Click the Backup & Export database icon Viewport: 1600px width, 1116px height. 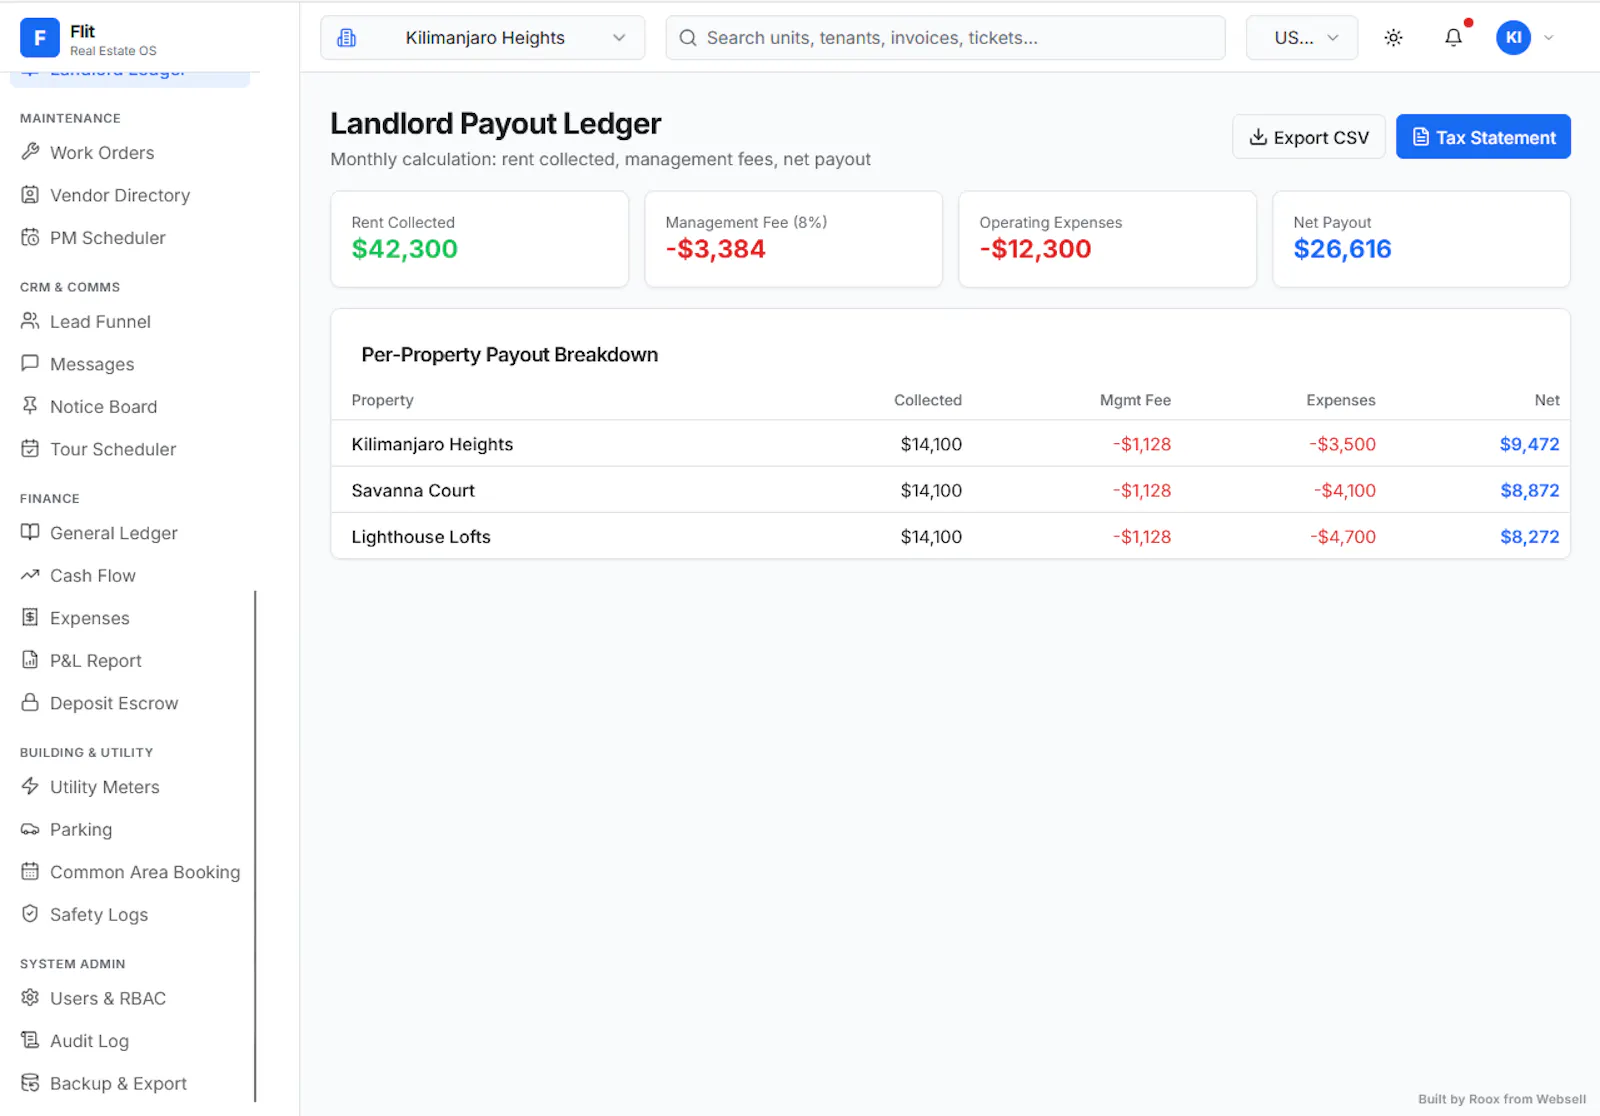pos(30,1083)
